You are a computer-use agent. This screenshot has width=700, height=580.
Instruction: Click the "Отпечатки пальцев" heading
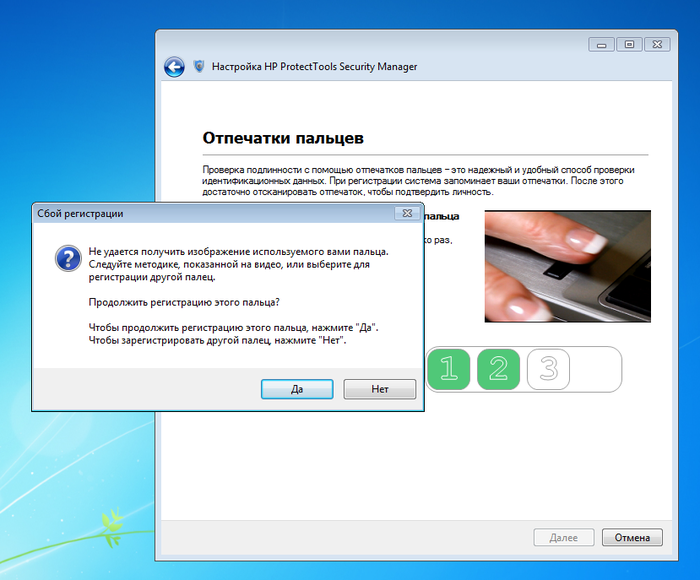[x=283, y=138]
